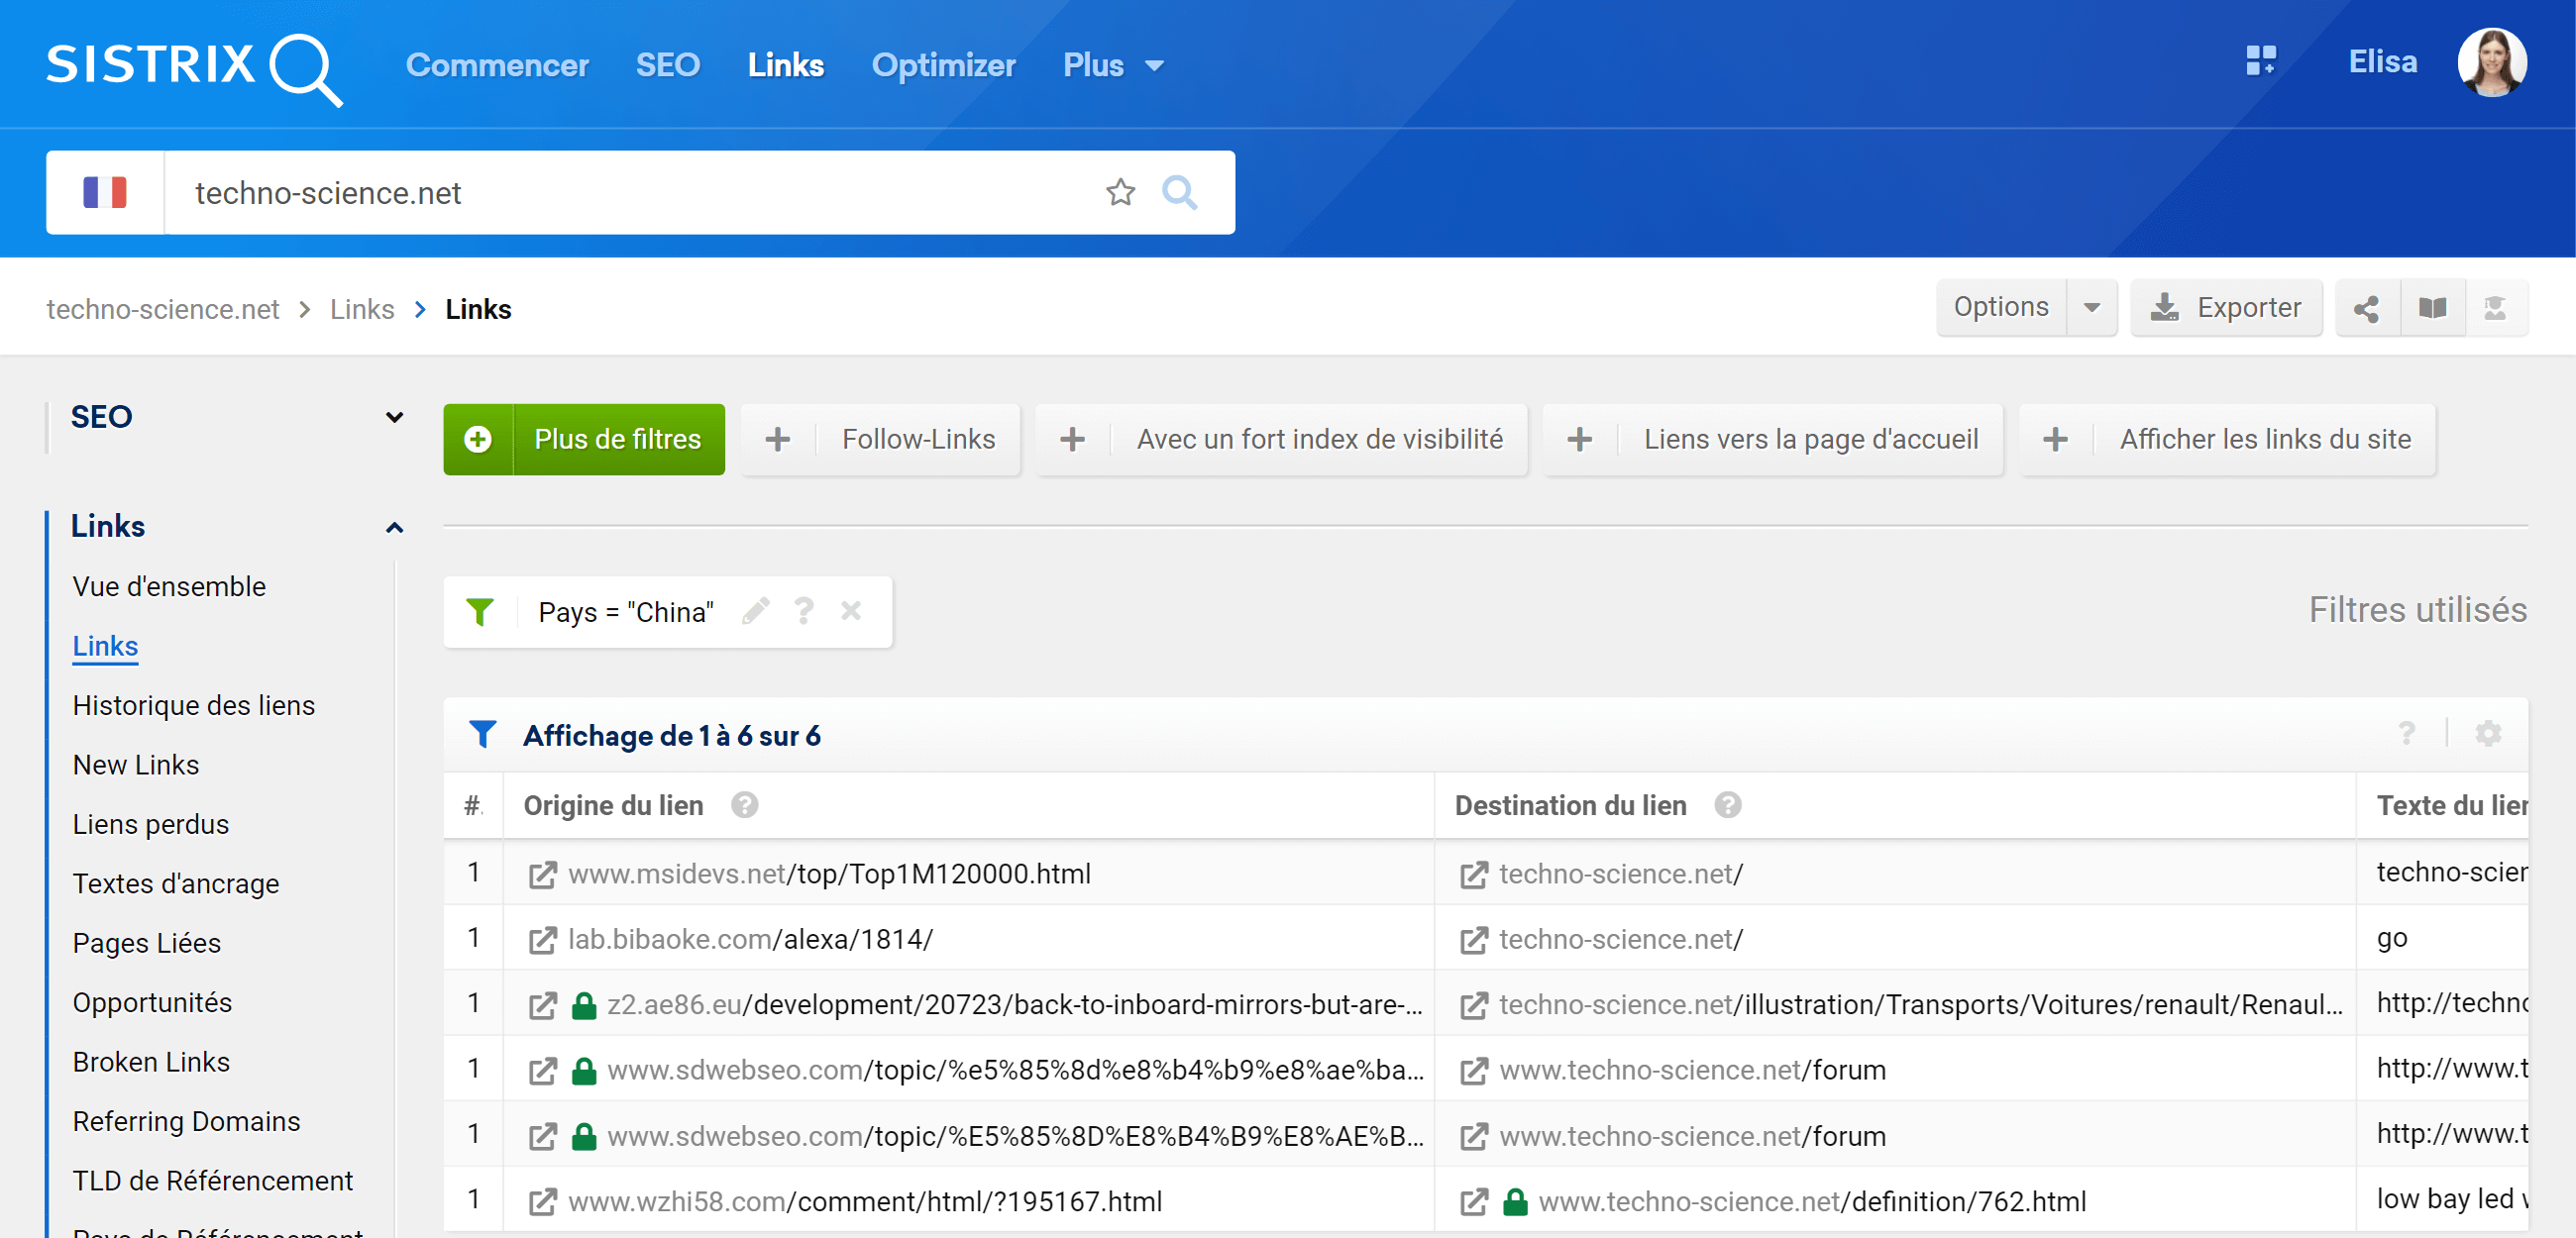Add Follow-Links filter via plus icon
The width and height of the screenshot is (2576, 1238).
[x=778, y=439]
